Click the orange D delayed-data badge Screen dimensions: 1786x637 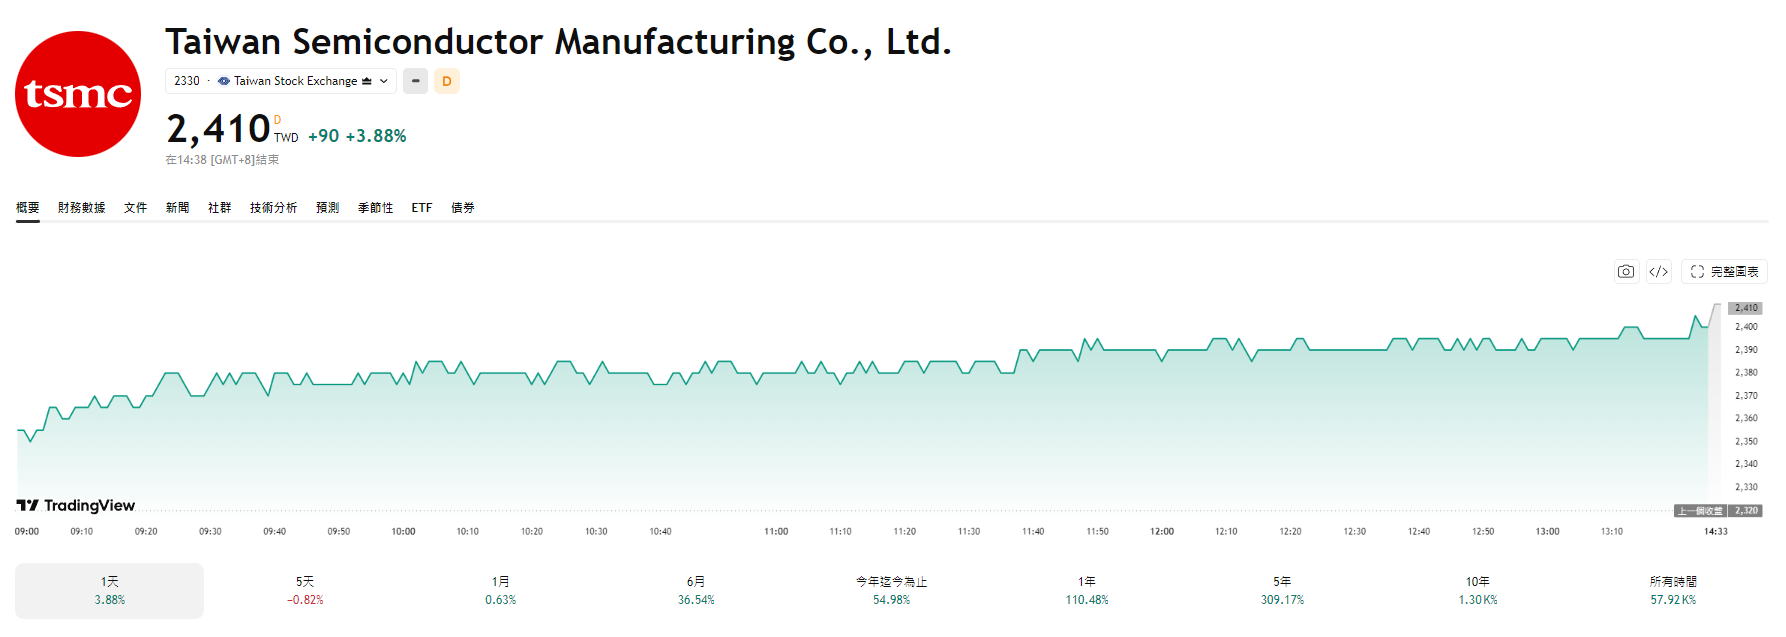click(447, 81)
